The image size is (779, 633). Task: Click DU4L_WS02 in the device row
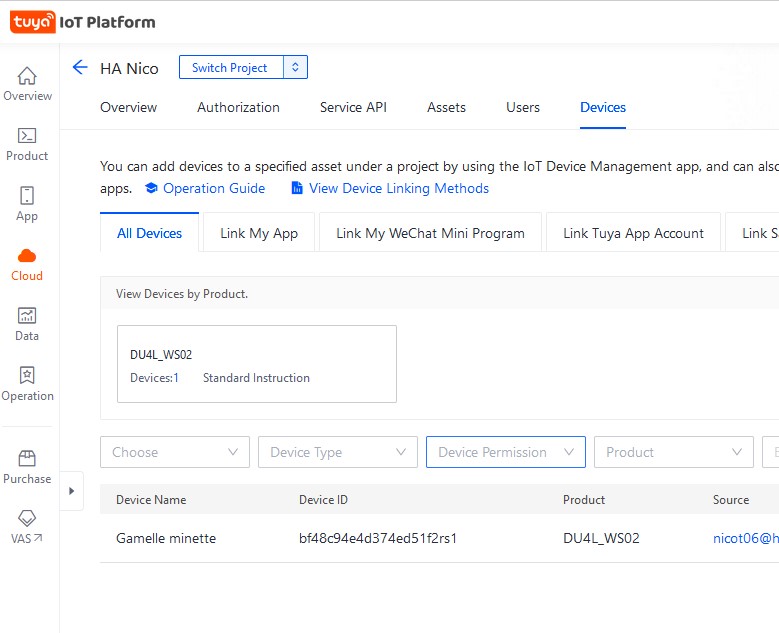601,538
